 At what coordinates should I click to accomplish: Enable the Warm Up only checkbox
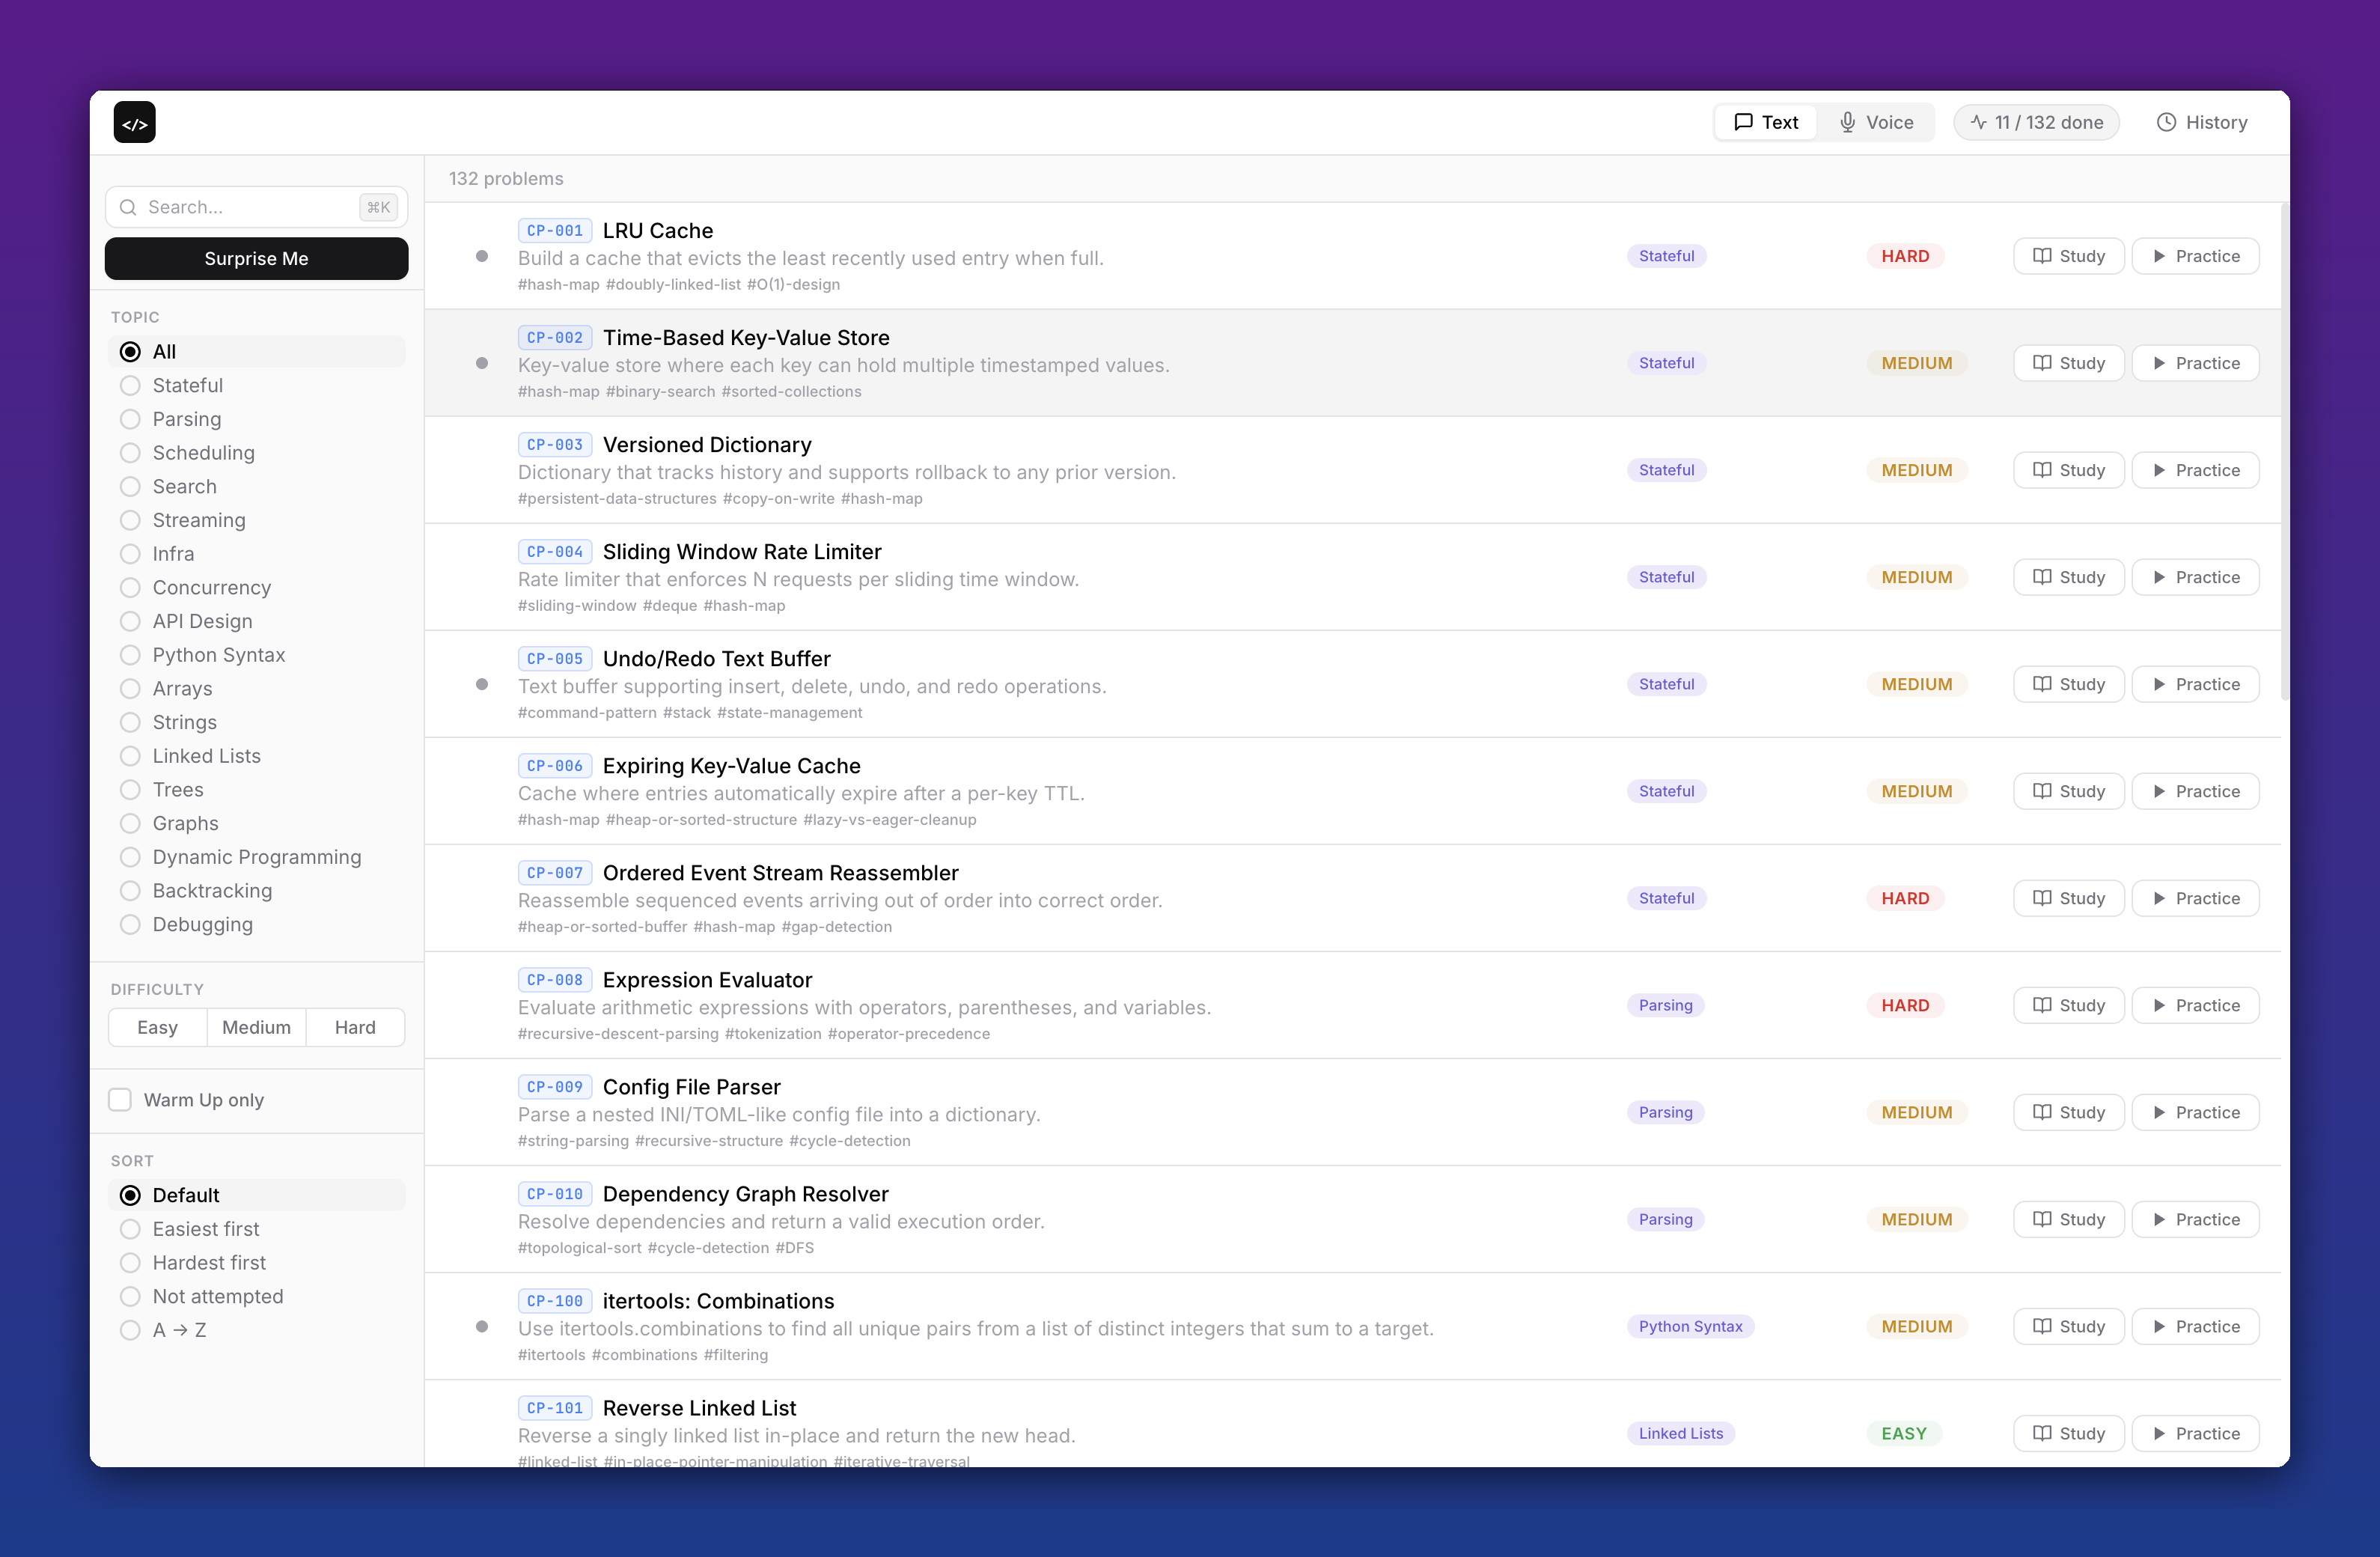120,1098
